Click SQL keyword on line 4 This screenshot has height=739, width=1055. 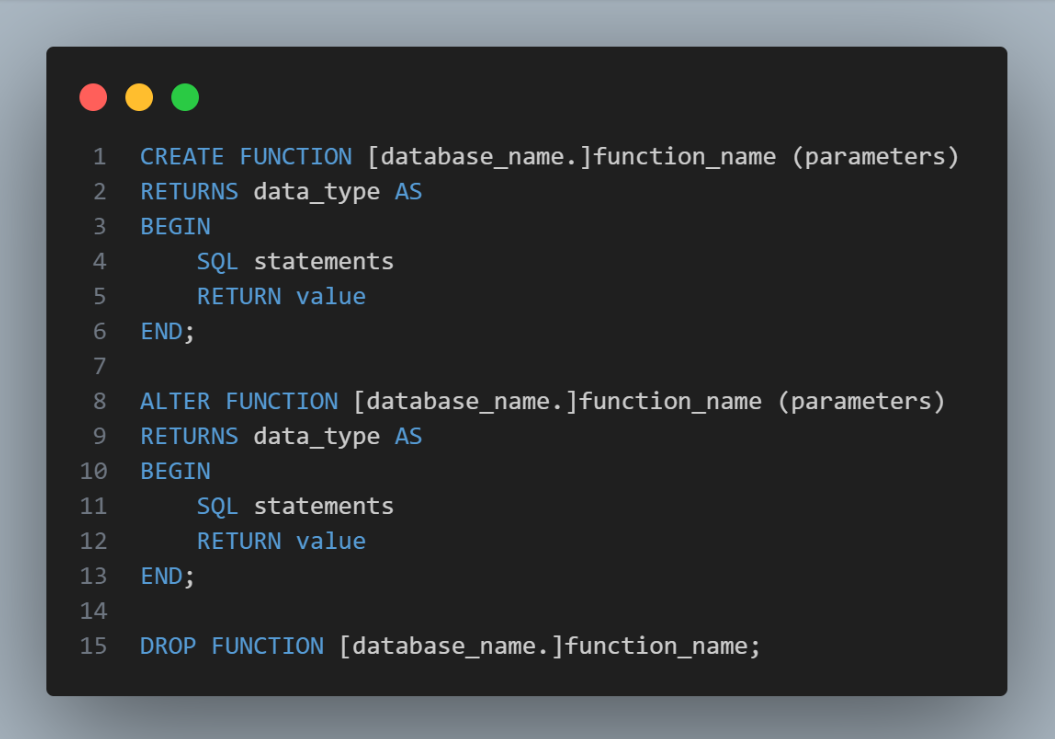coord(217,262)
